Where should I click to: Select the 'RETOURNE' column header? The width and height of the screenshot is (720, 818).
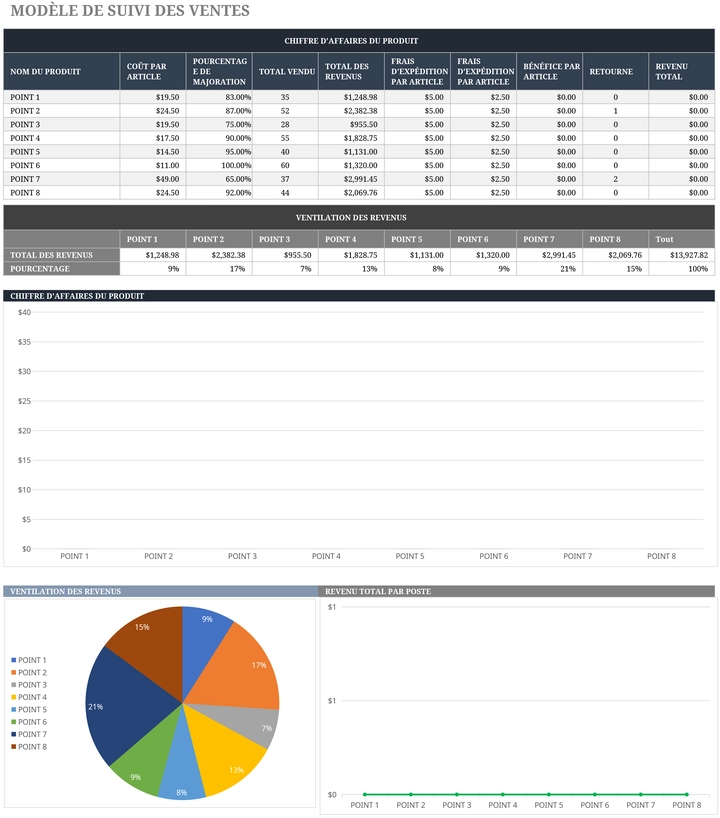[616, 71]
